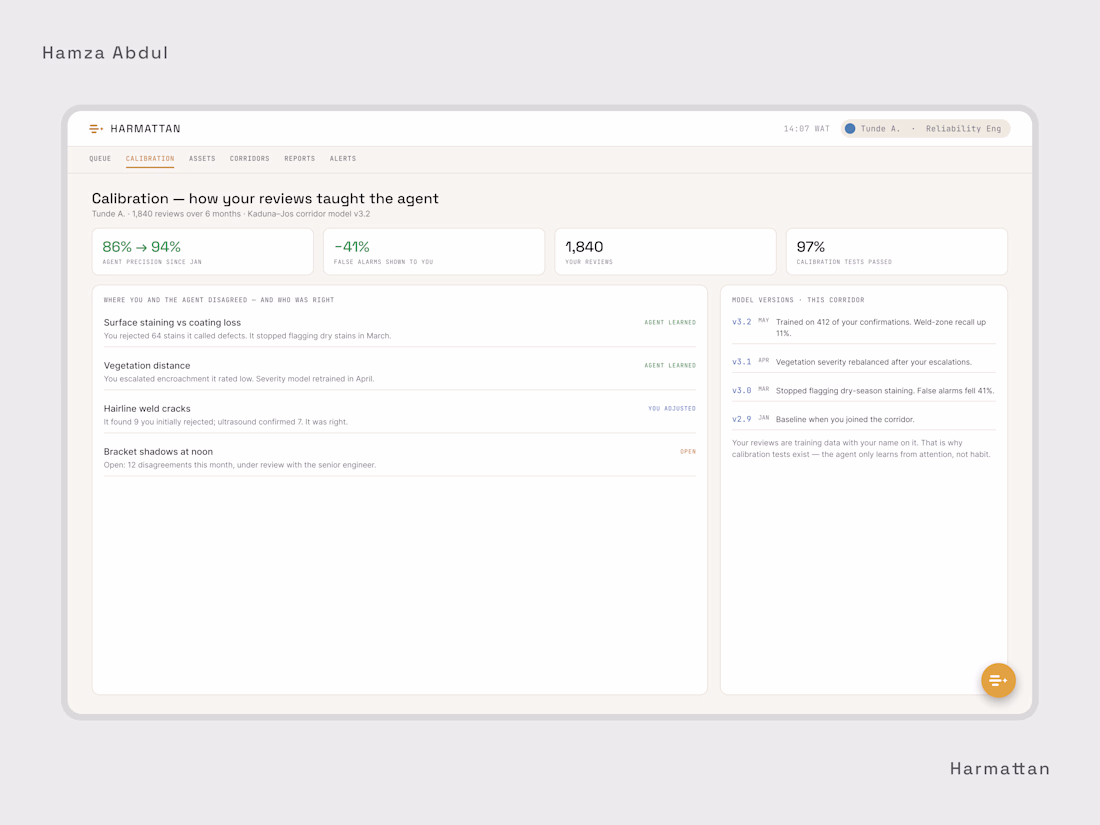Select the 97% calibration tests passed card
The image size is (1100, 825).
point(897,252)
